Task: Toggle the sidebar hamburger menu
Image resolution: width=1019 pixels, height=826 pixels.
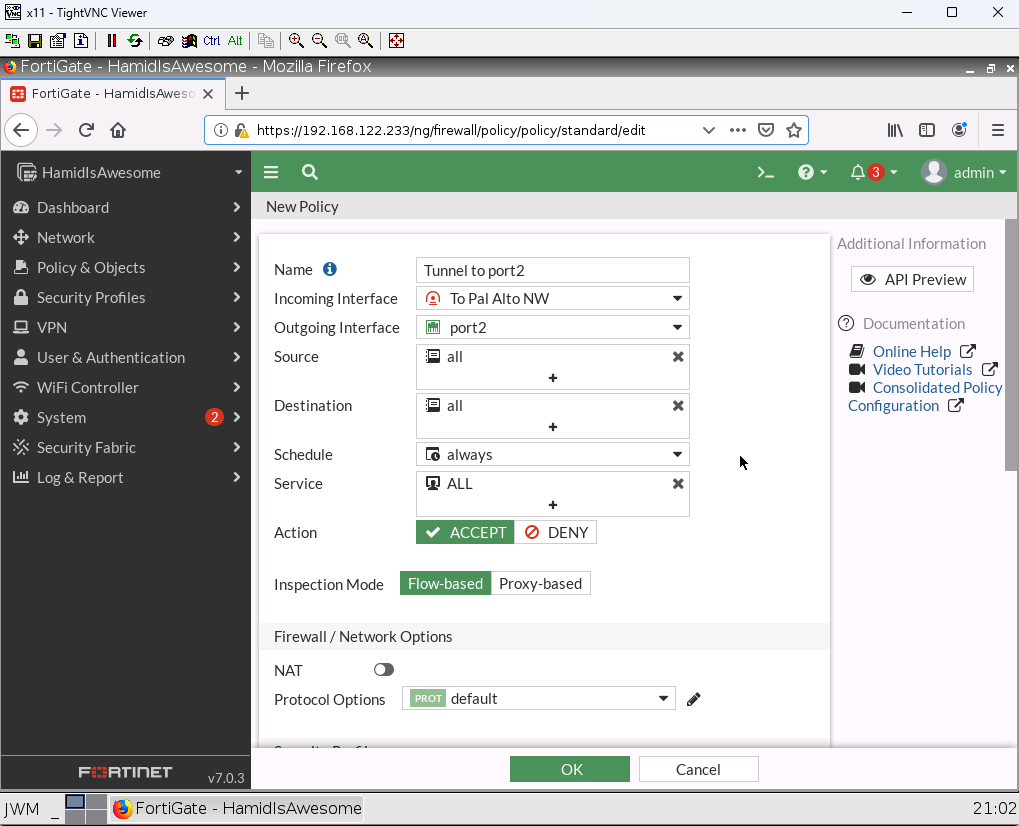Action: point(271,172)
